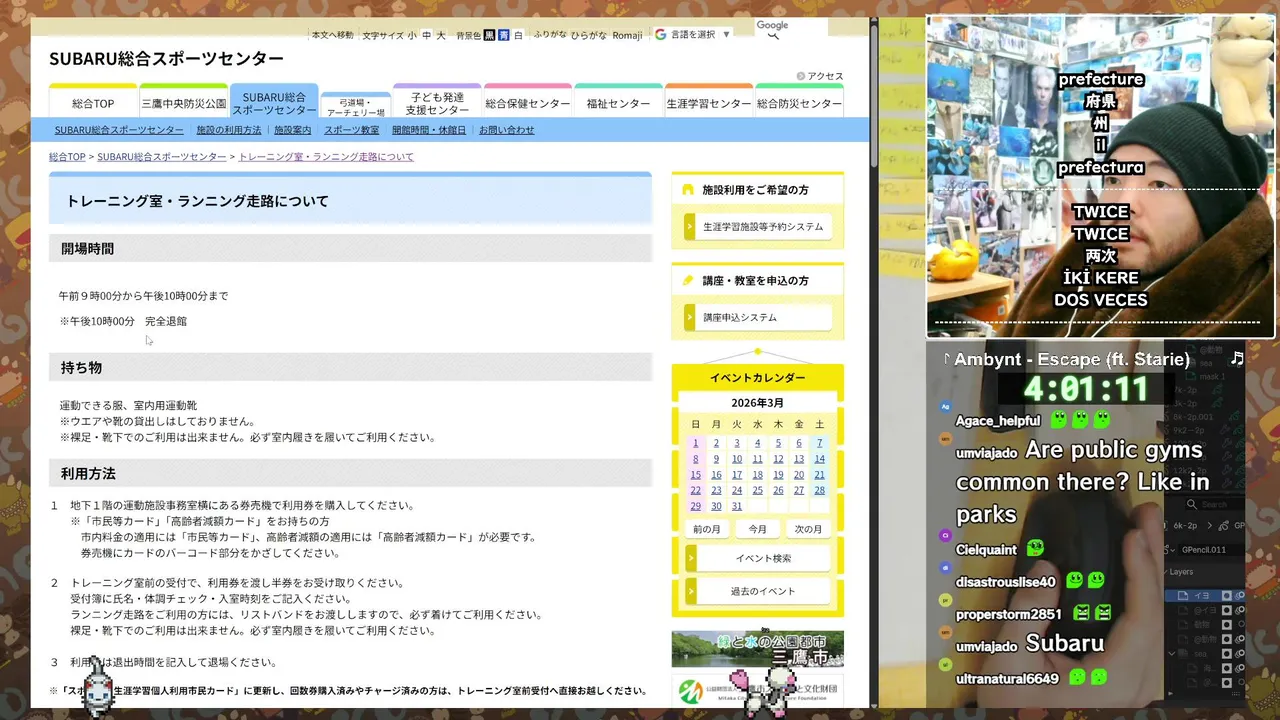
Task: Click the Google translate G logo
Action: [x=660, y=34]
